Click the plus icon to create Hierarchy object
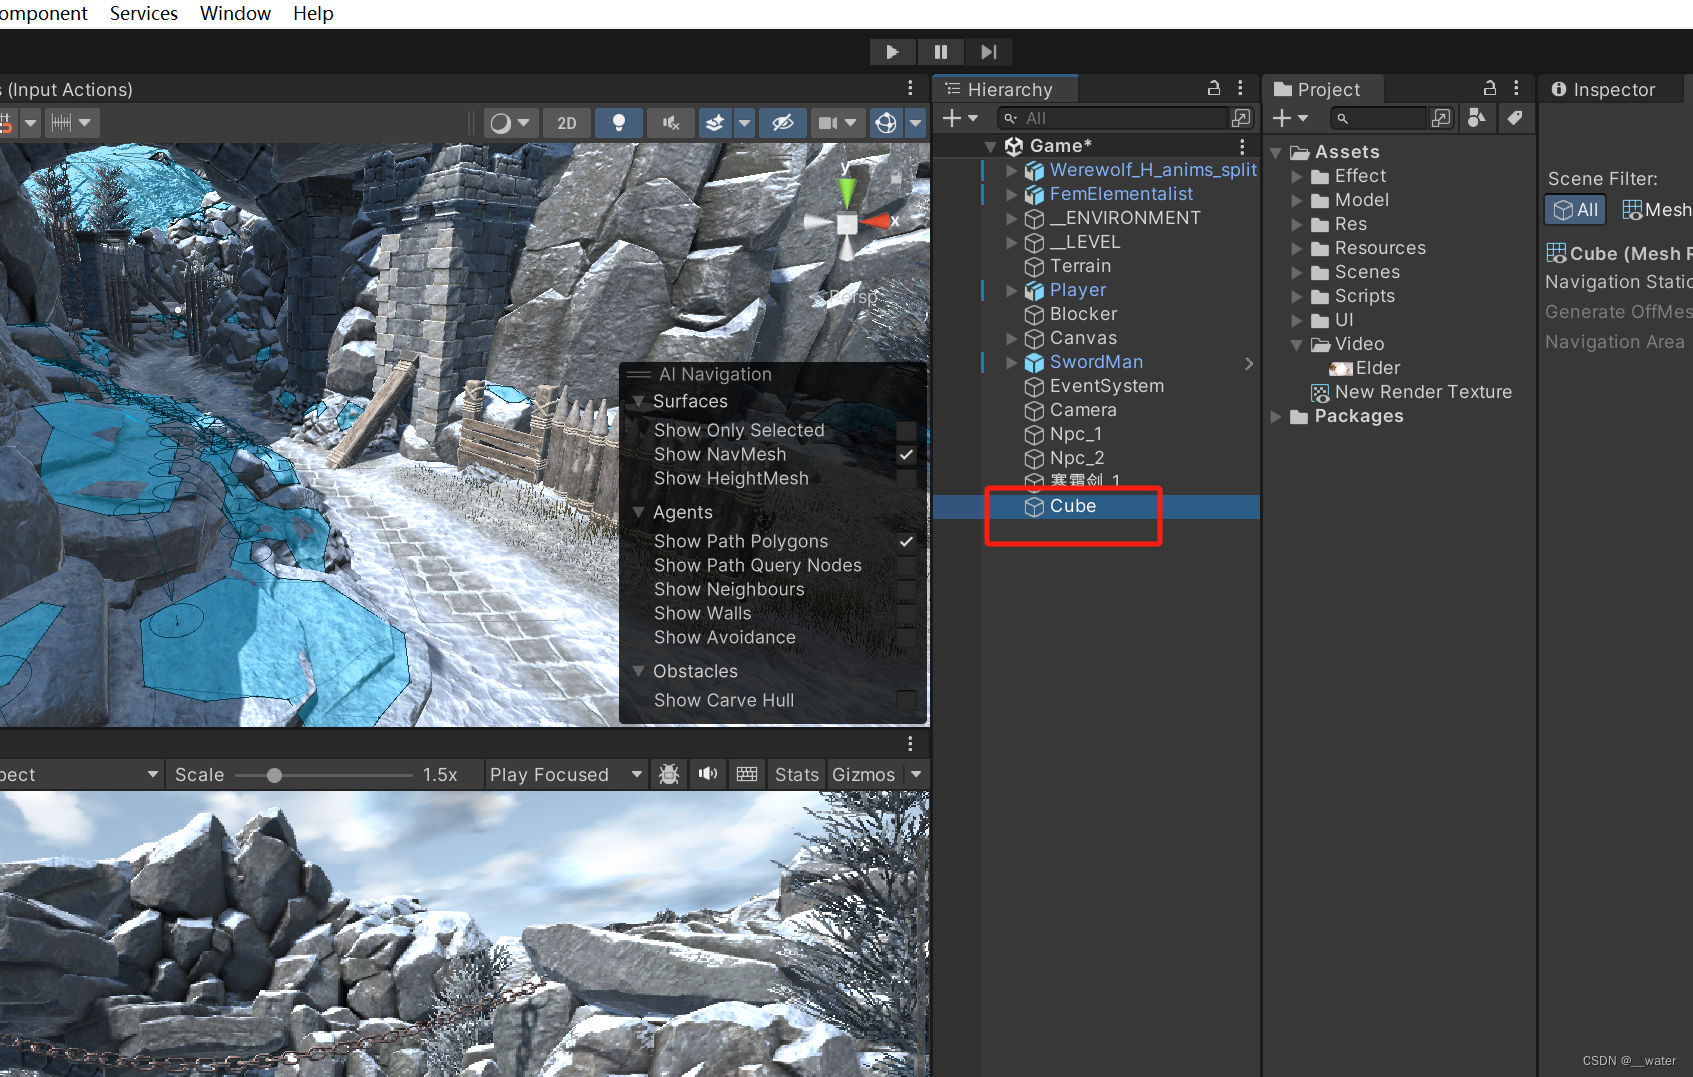 tap(950, 117)
